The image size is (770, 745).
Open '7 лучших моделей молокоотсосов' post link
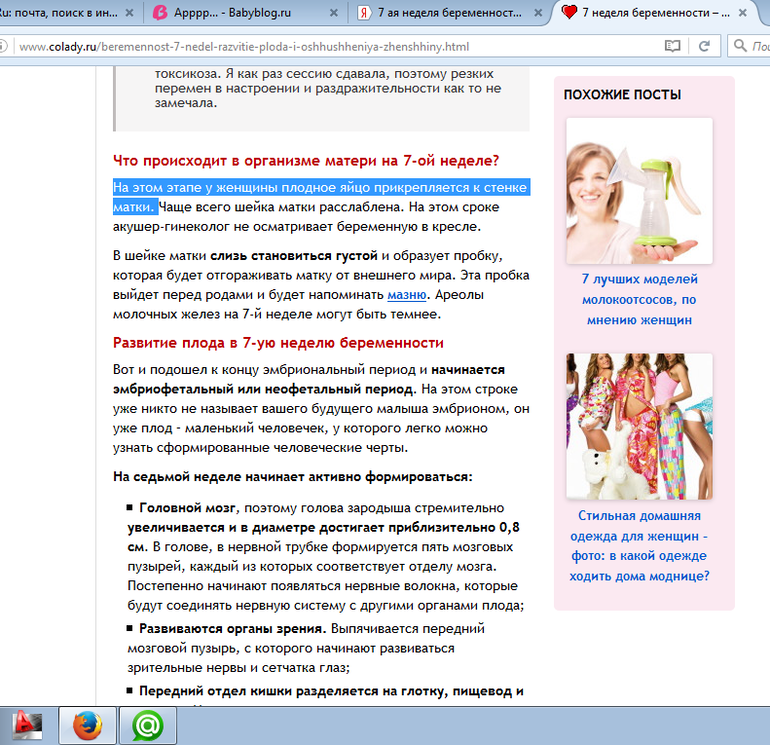pos(639,300)
